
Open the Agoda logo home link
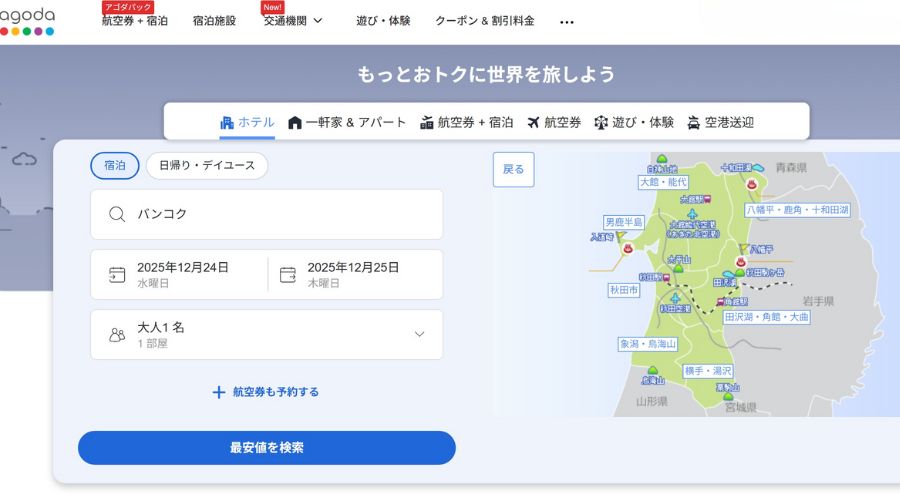coord(27,22)
